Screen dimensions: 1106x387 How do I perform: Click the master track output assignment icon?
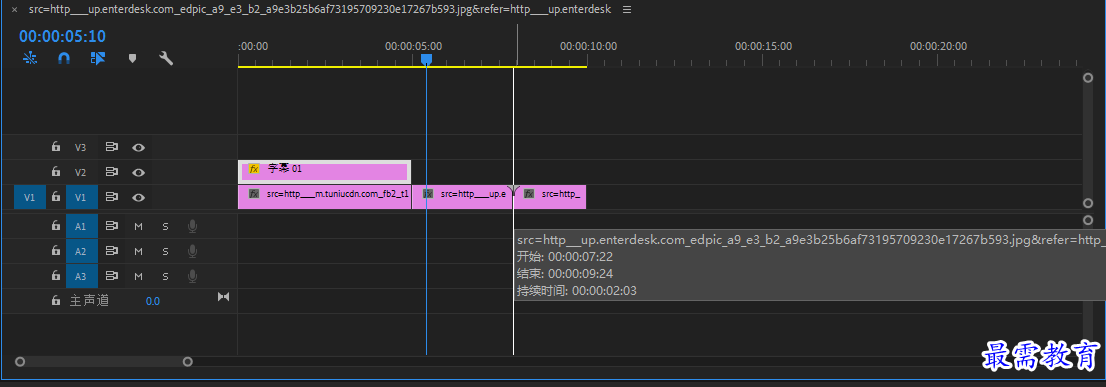[x=223, y=297]
